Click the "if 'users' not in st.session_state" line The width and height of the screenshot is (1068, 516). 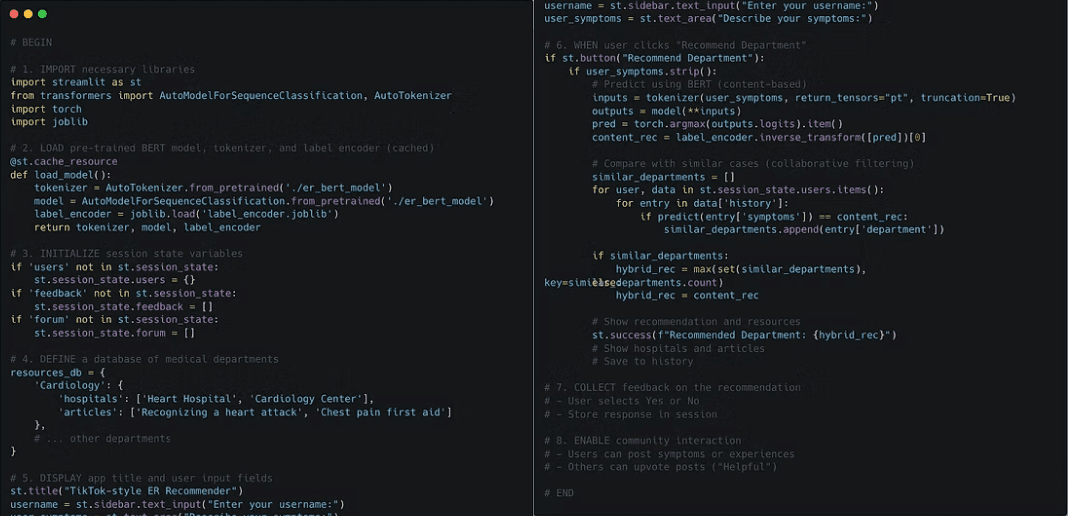114,267
